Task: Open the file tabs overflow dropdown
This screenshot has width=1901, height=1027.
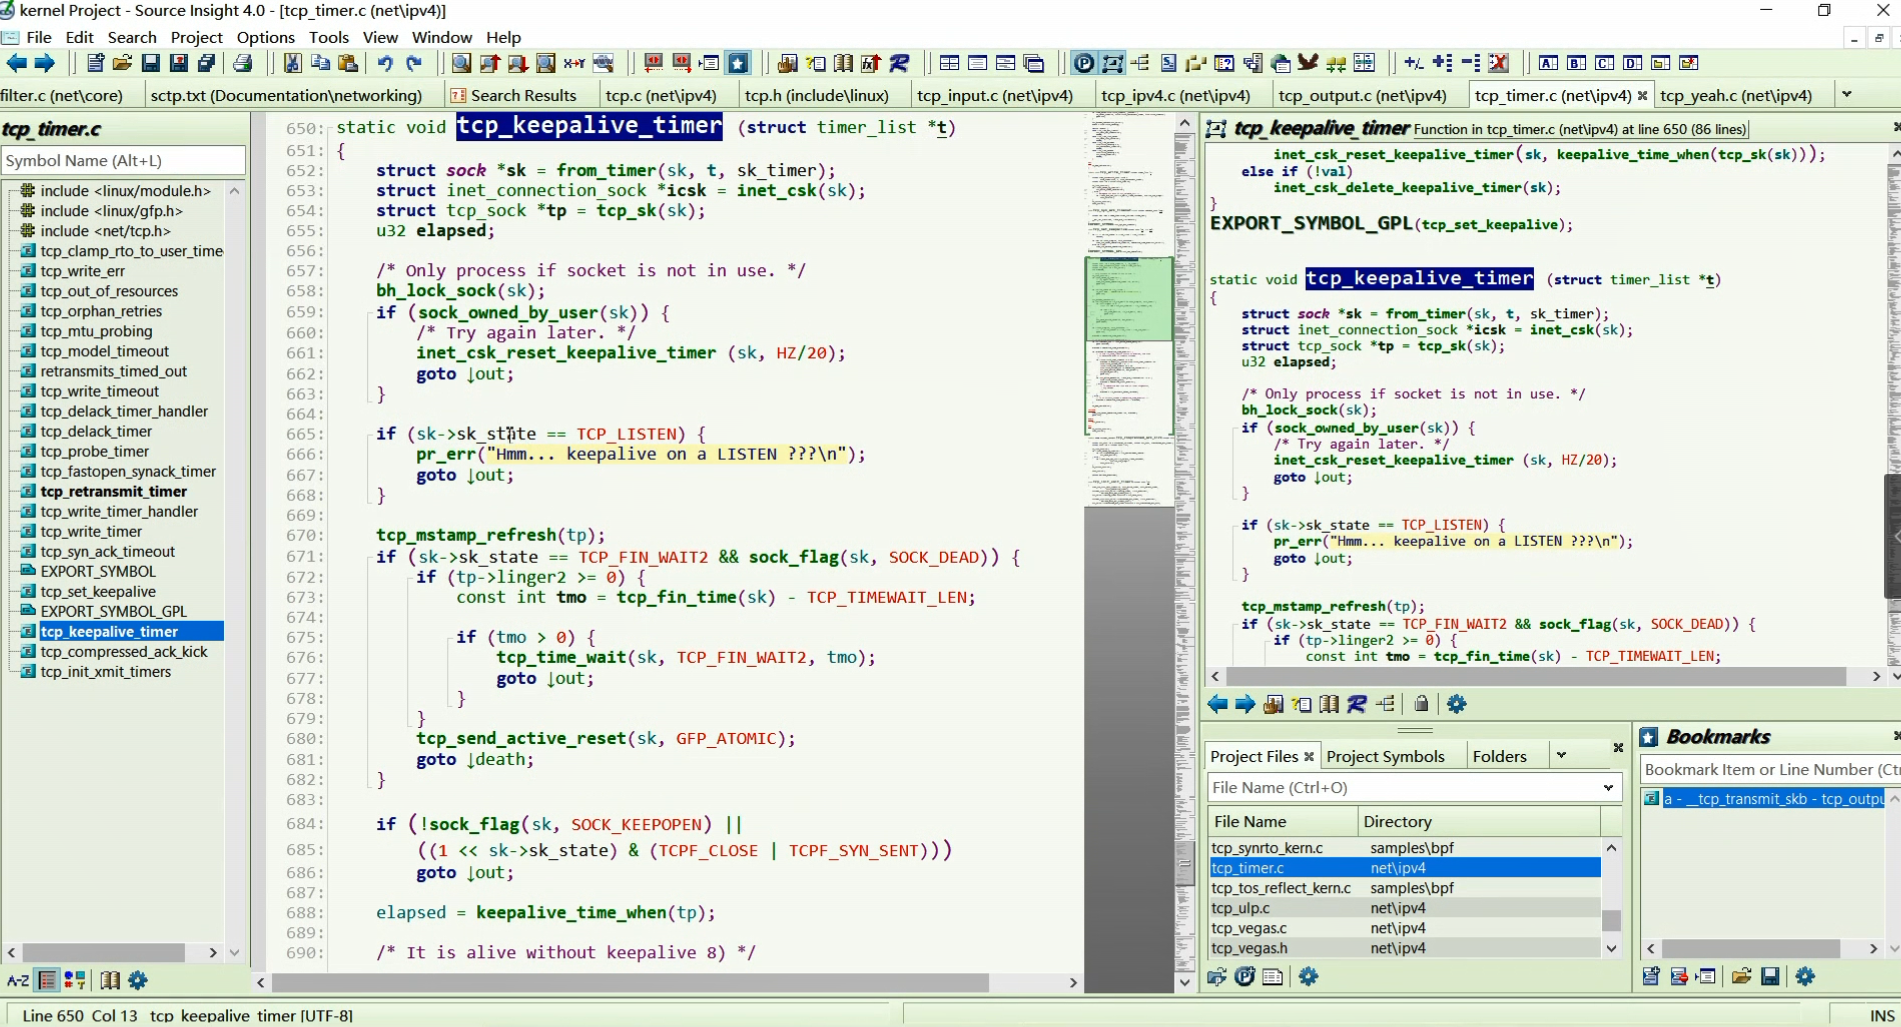Action: click(1847, 94)
